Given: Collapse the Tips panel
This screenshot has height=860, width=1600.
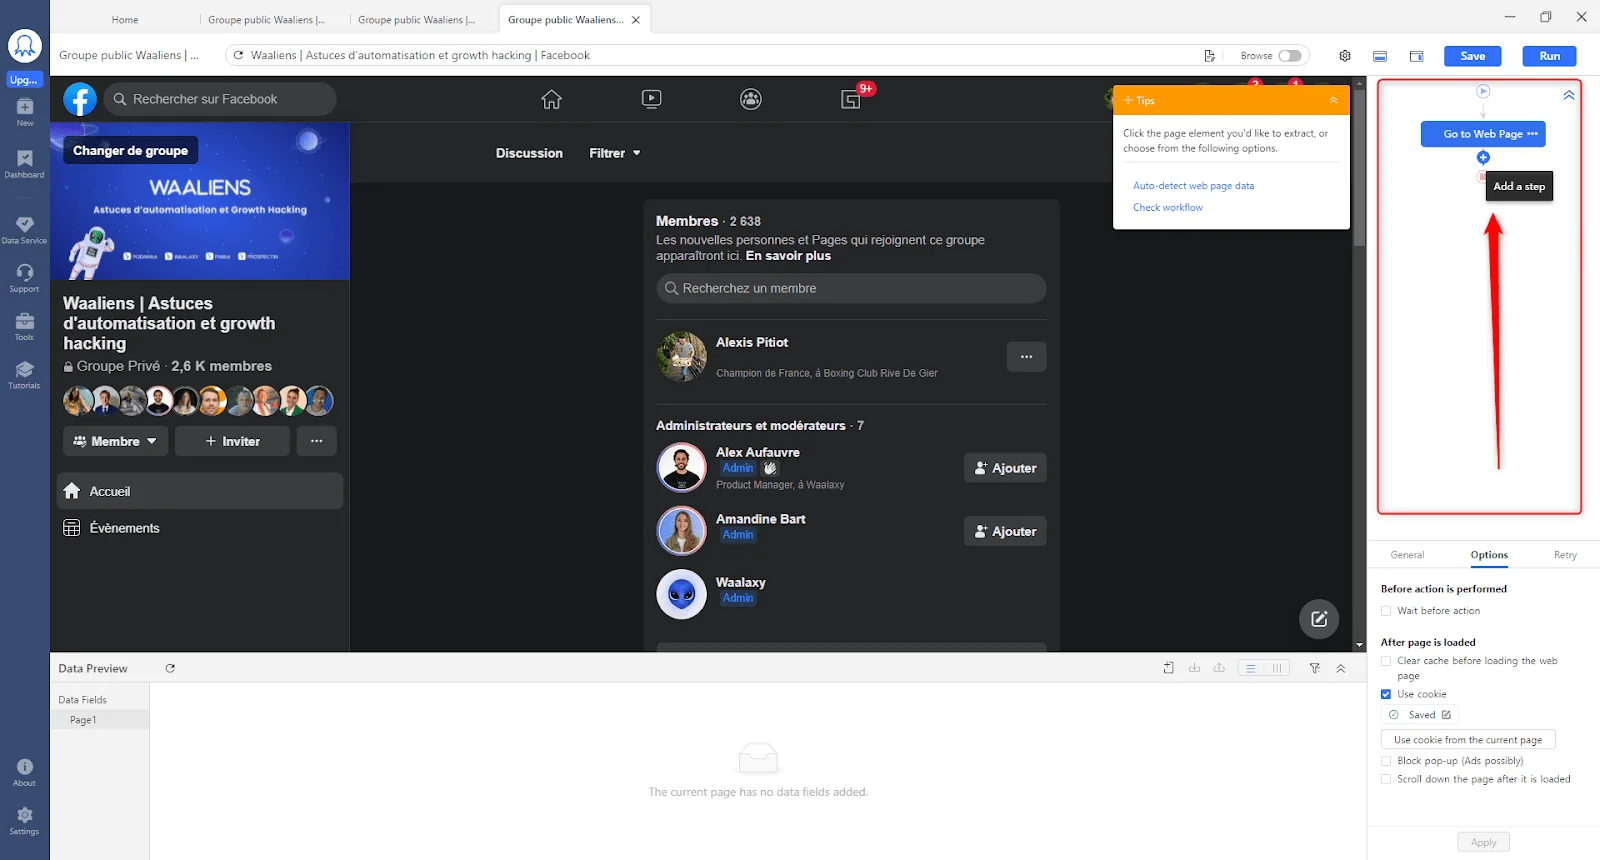Looking at the screenshot, I should [1333, 100].
